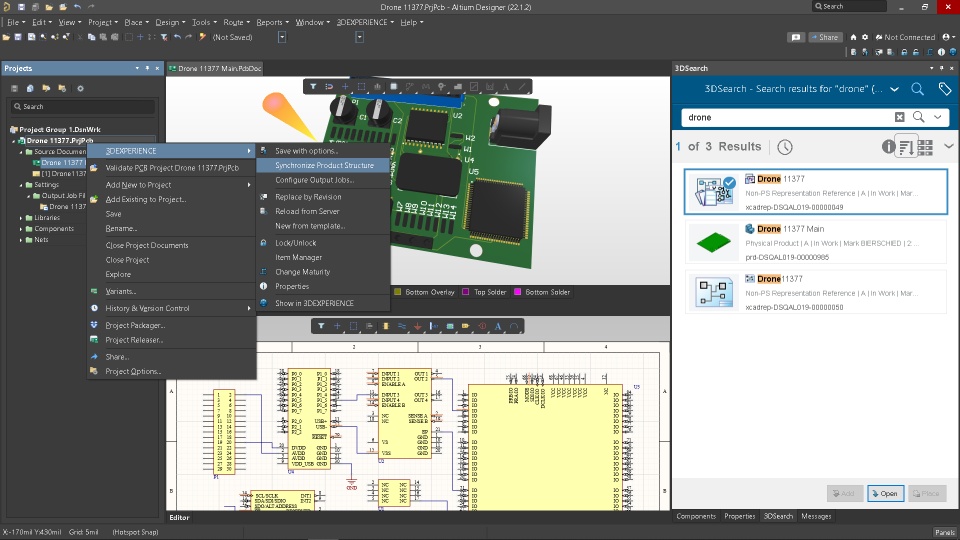The width and height of the screenshot is (960, 540).
Task: Select Validate PCB Project Drone 11377
Action: [171, 168]
